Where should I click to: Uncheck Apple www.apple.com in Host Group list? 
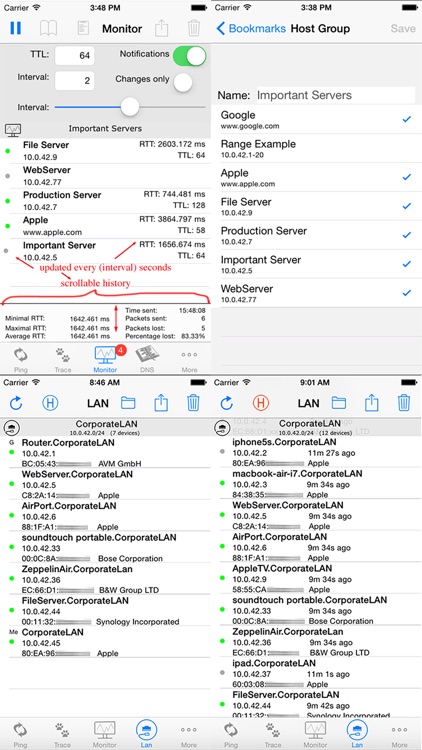(x=407, y=177)
